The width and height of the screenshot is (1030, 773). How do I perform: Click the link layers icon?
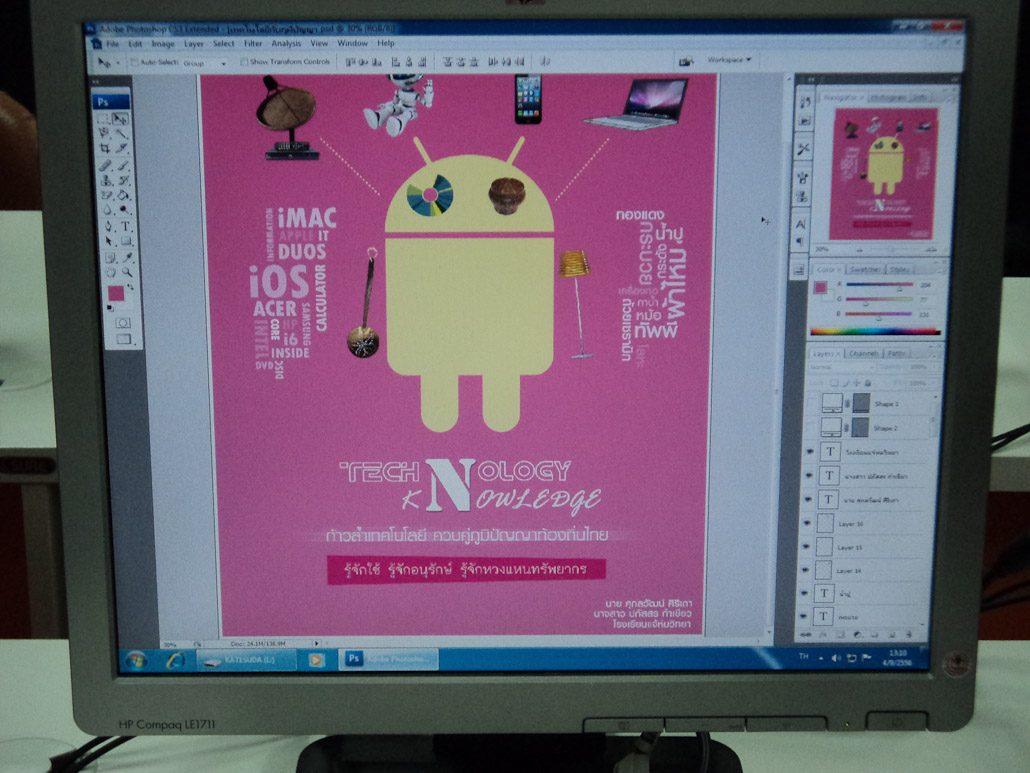click(806, 635)
